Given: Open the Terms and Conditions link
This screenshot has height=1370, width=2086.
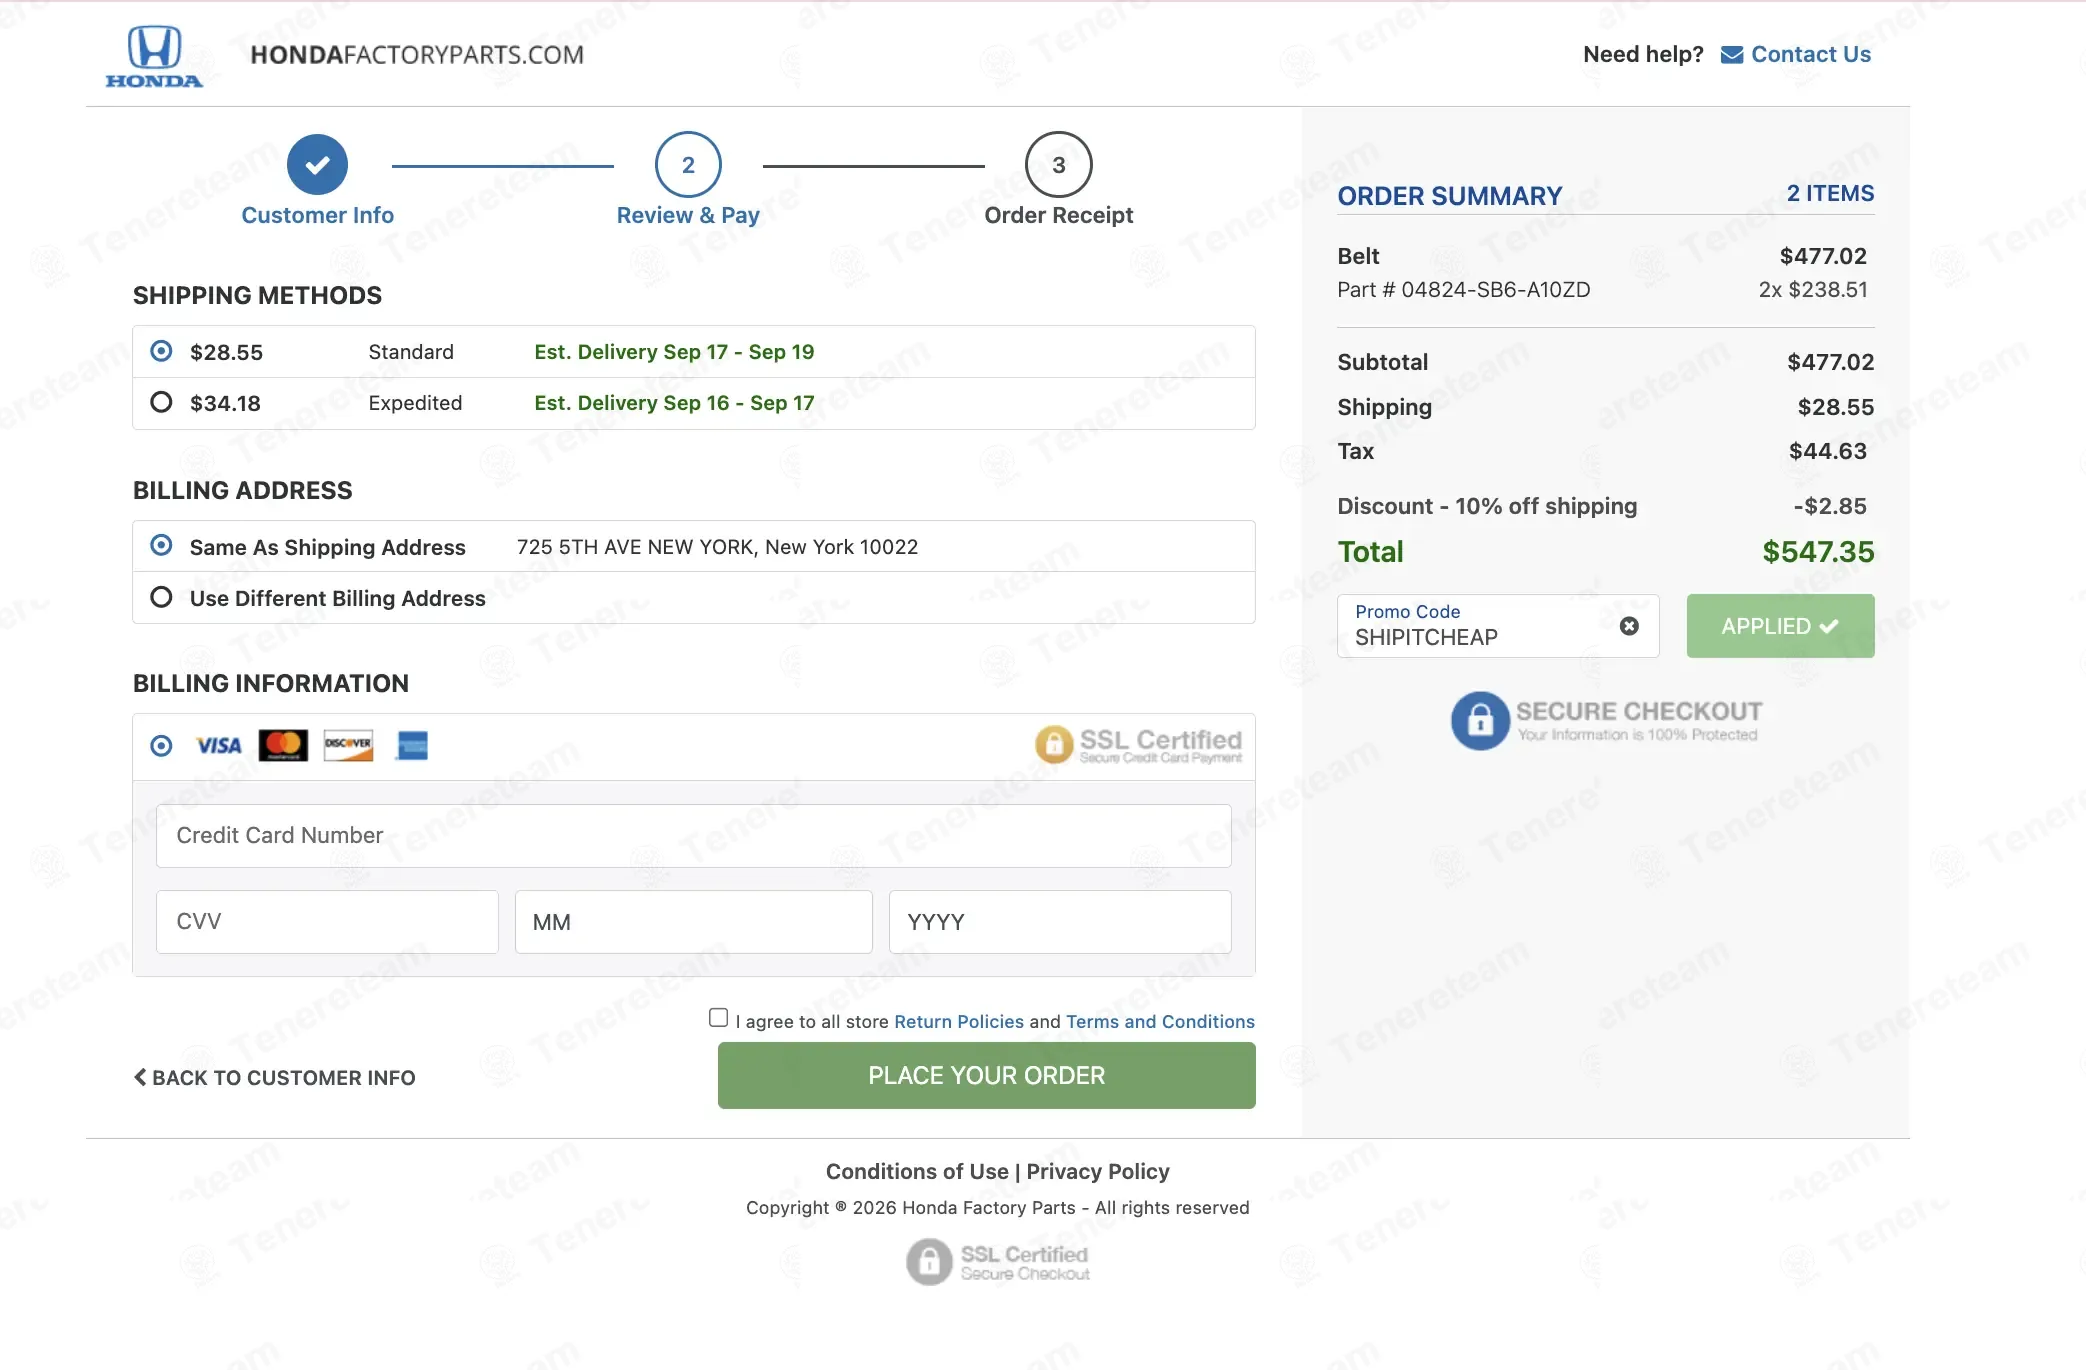Looking at the screenshot, I should pos(1160,1022).
